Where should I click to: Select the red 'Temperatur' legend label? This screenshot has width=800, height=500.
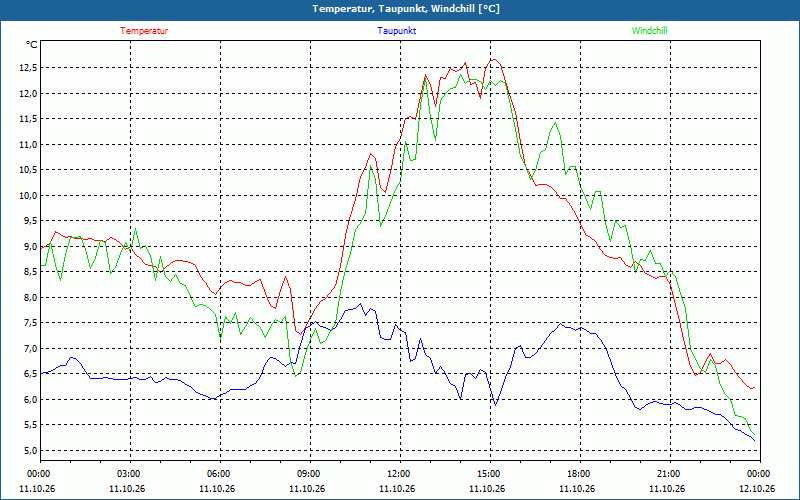[x=144, y=31]
